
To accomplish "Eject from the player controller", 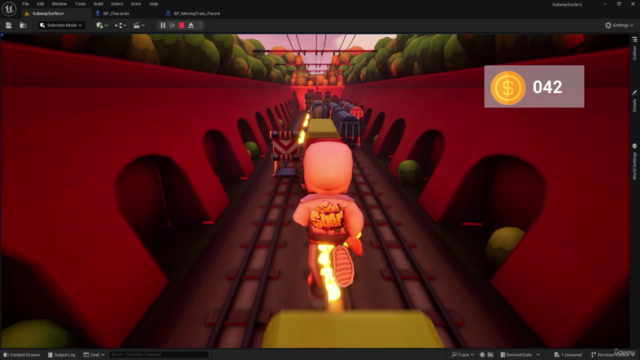I will point(191,25).
